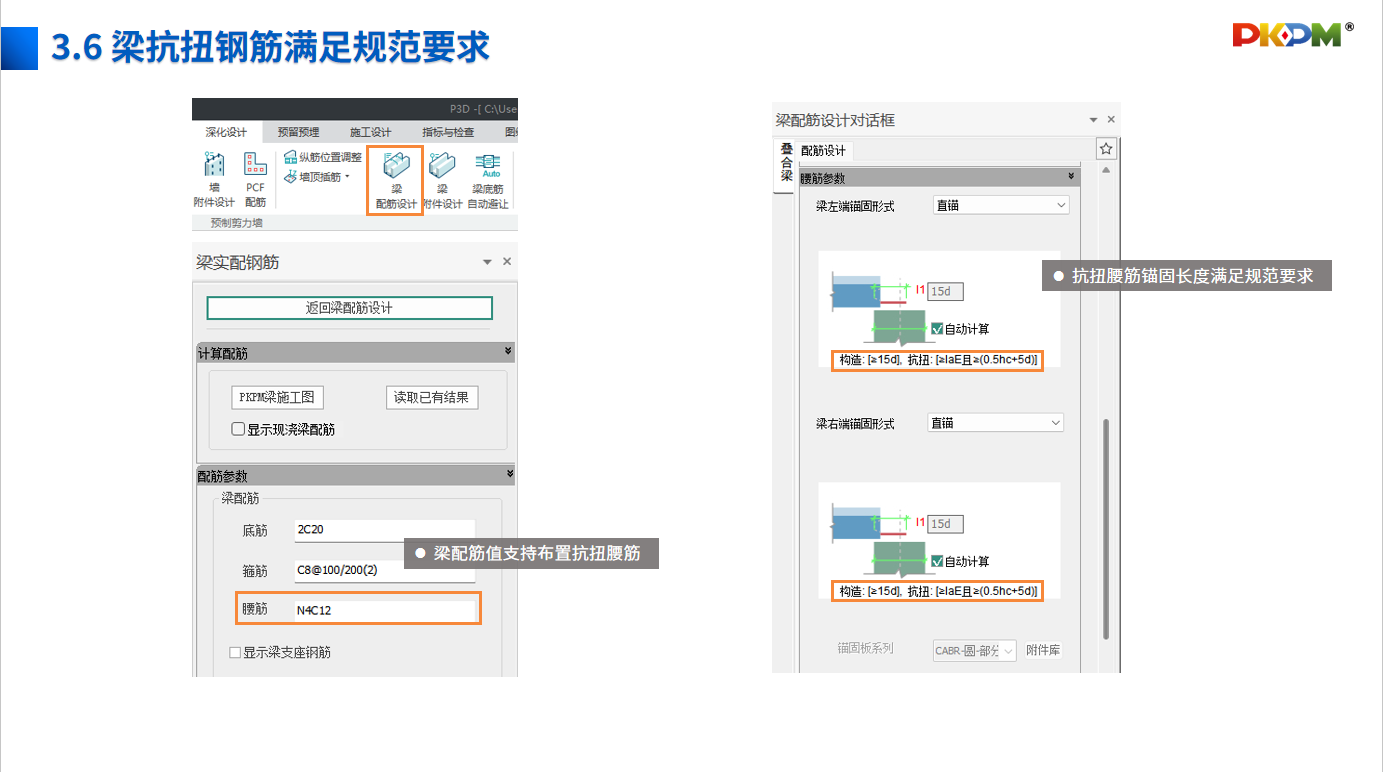Screen dimensions: 1383x772
Task: Click the 附件库 button
Action: 1043,650
